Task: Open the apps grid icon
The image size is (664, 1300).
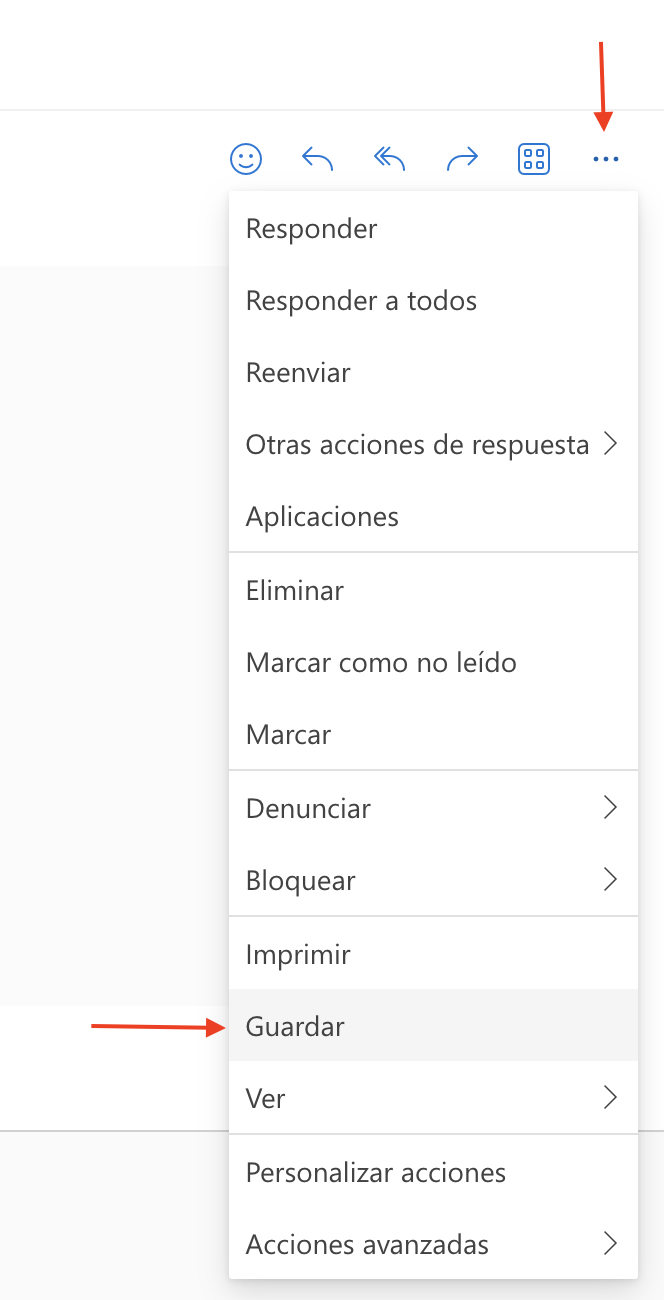Action: (534, 159)
